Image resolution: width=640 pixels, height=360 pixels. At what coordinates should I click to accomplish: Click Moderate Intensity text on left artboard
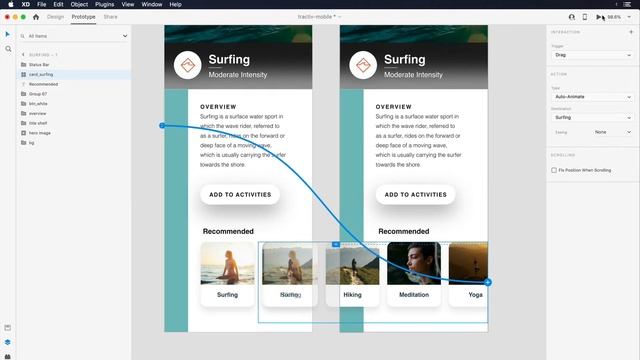pos(238,75)
